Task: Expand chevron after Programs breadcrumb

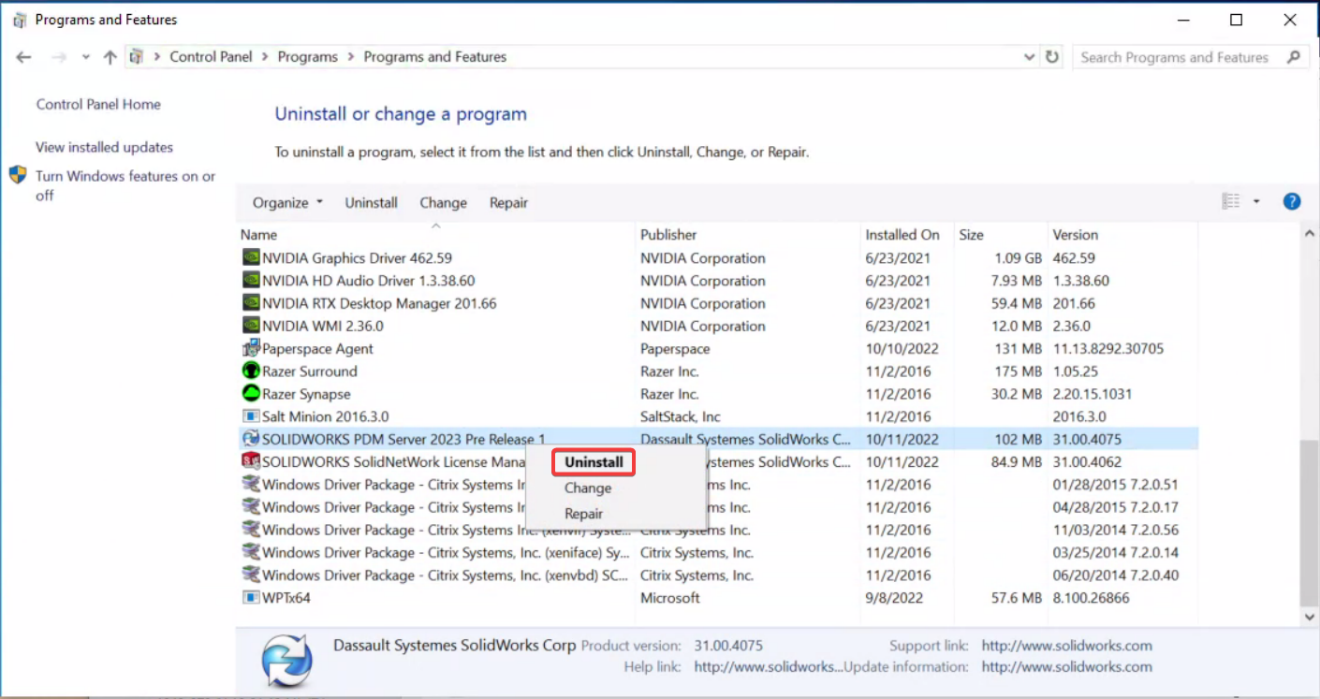Action: pyautogui.click(x=351, y=57)
